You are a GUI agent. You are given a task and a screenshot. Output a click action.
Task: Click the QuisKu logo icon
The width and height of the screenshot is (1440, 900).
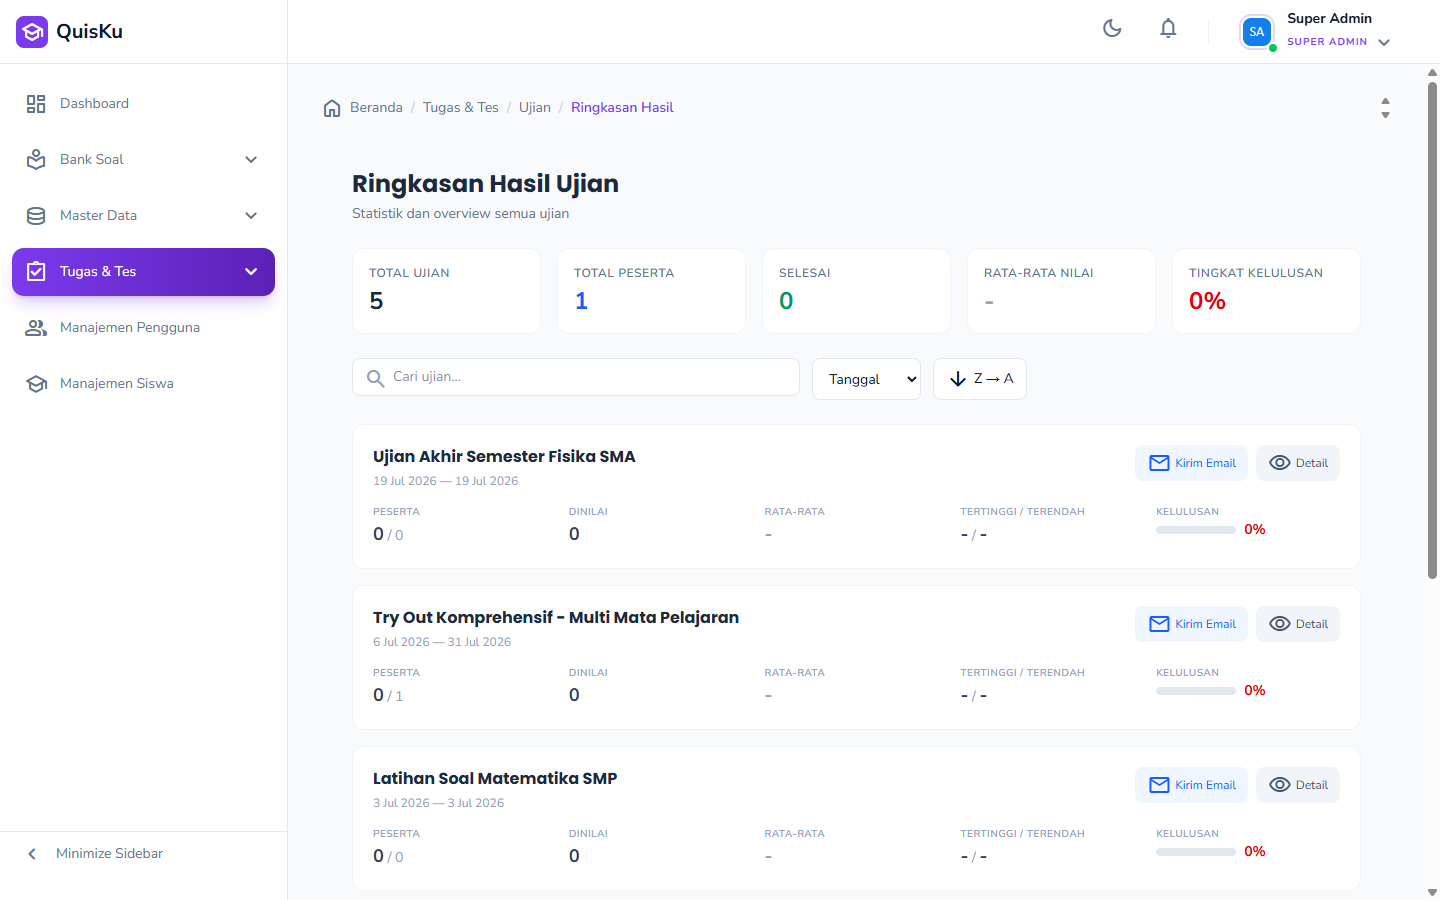tap(32, 32)
